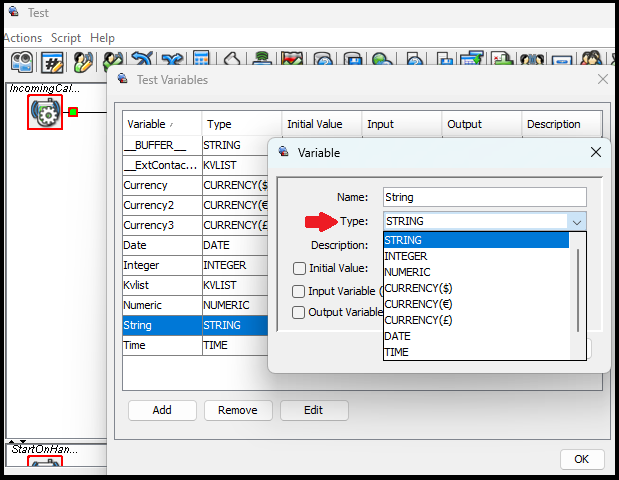Click the database with floppy disk icon
The image size is (619, 480).
(x=353, y=59)
